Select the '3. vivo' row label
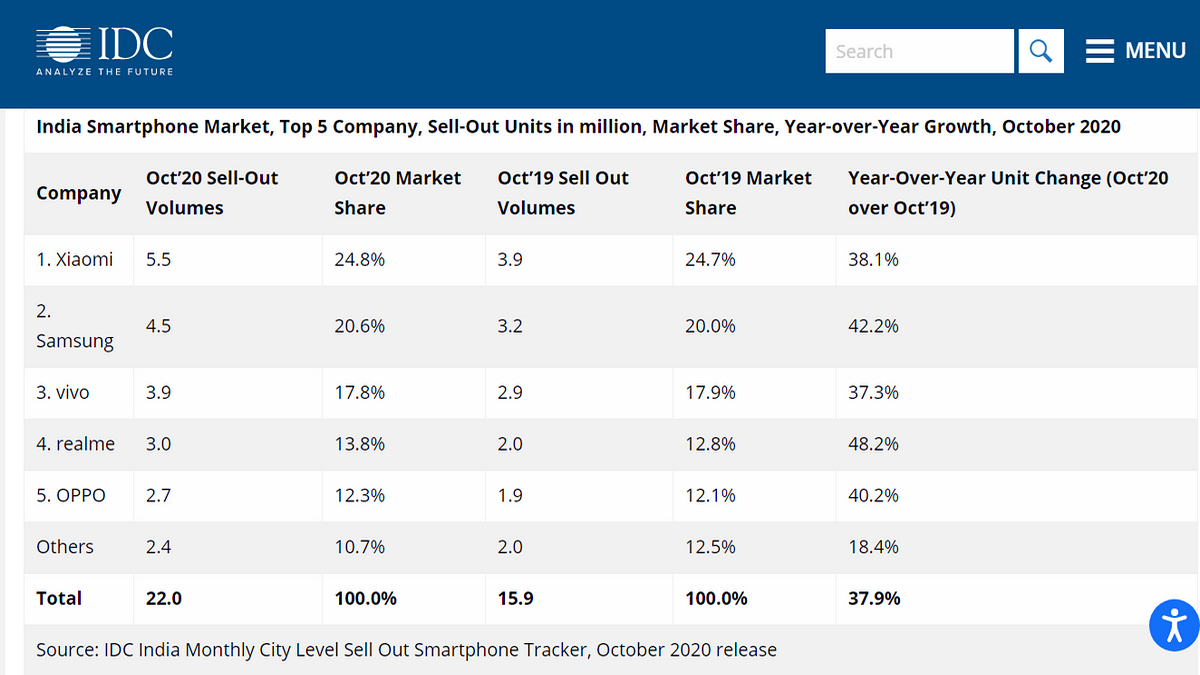The image size is (1200, 675). pyautogui.click(x=63, y=393)
